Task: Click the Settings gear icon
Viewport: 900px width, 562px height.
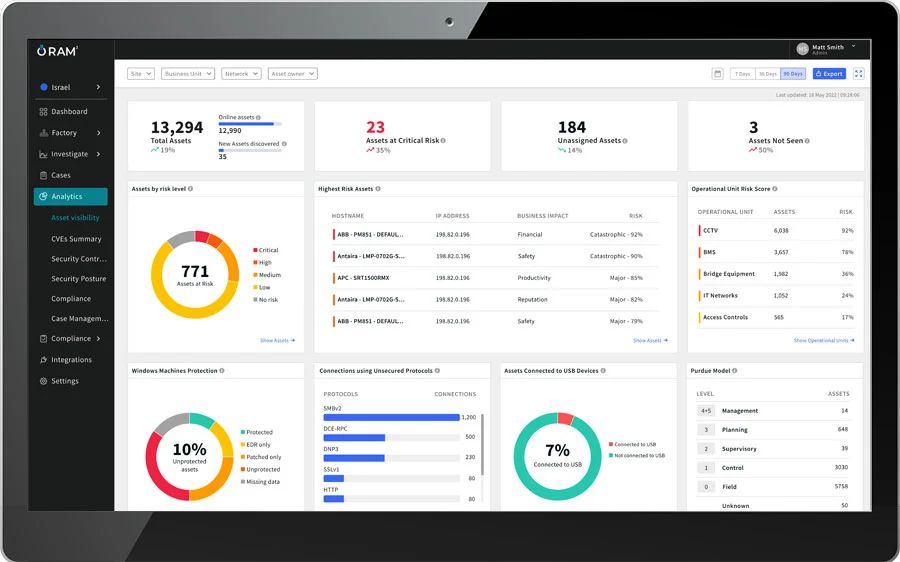Action: (43, 381)
